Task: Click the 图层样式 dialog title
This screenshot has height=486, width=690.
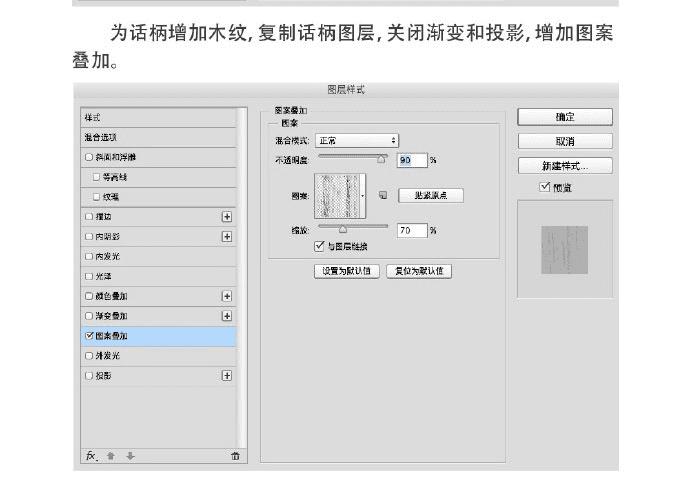Action: click(346, 90)
